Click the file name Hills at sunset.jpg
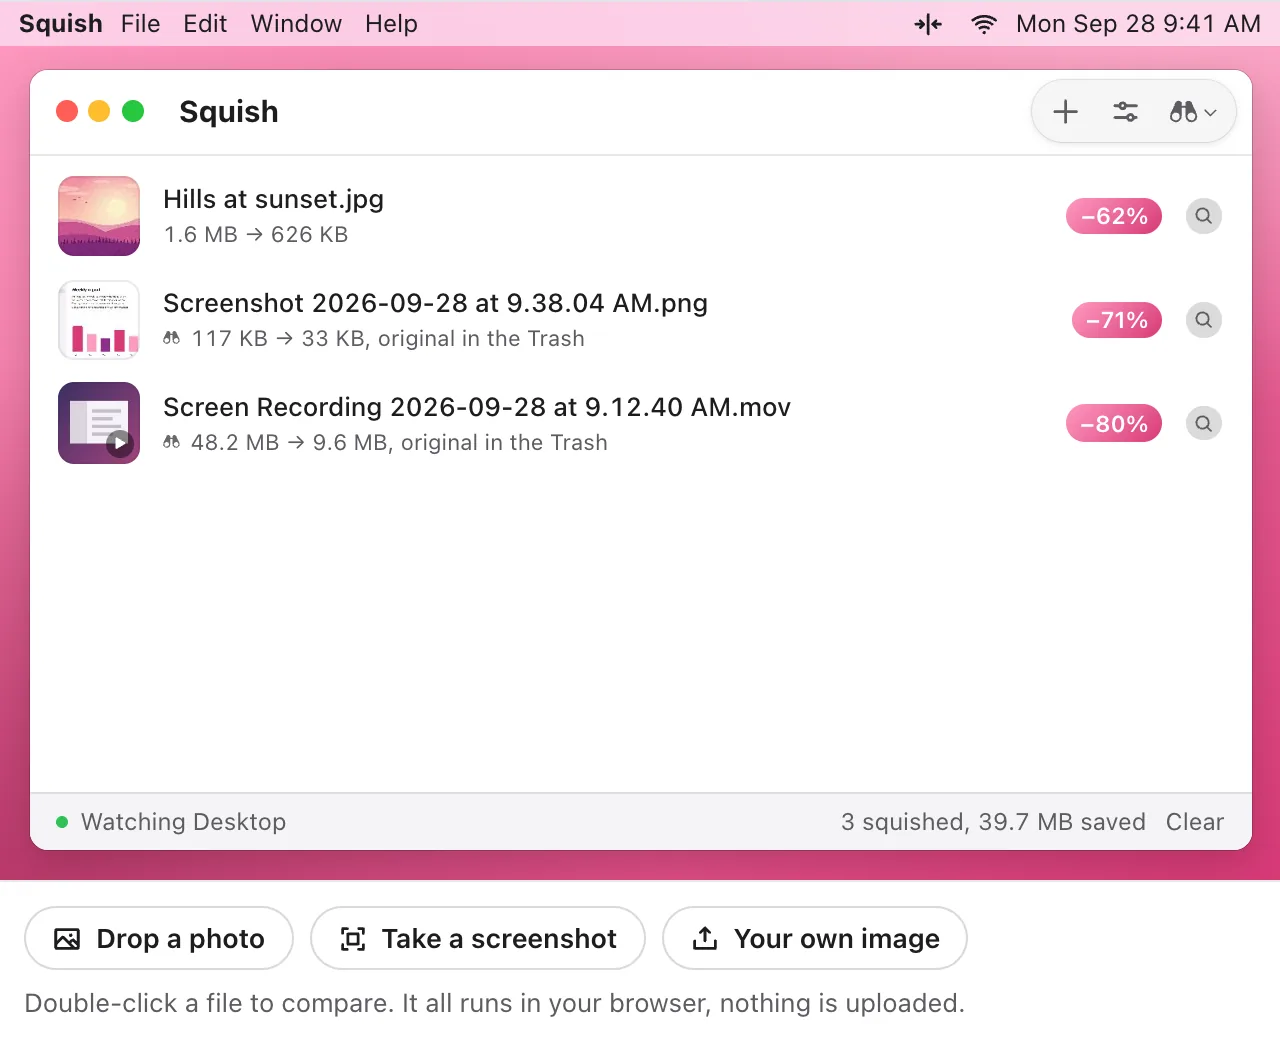The image size is (1280, 1046). click(273, 200)
